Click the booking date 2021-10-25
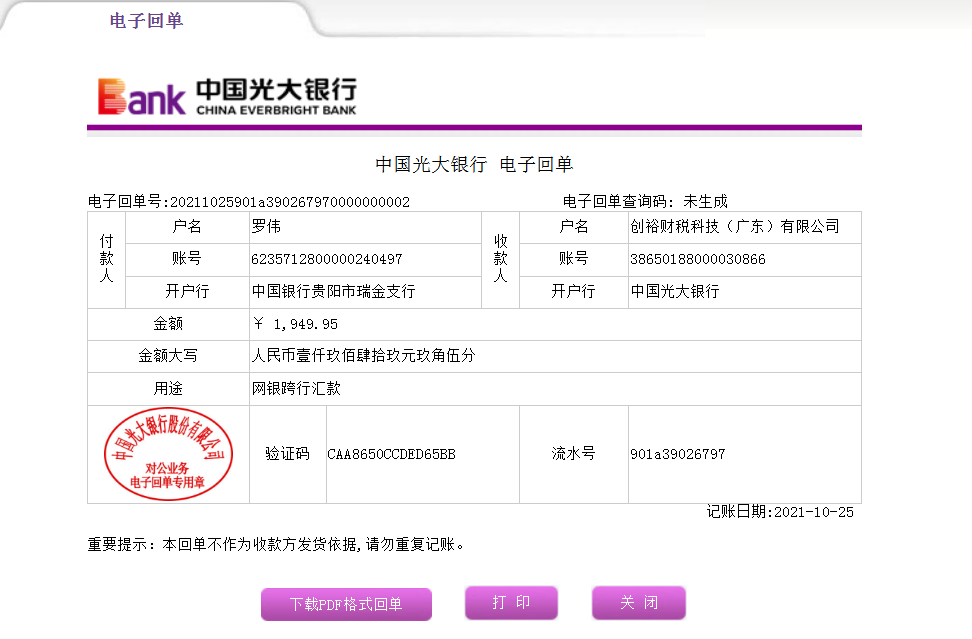 814,512
